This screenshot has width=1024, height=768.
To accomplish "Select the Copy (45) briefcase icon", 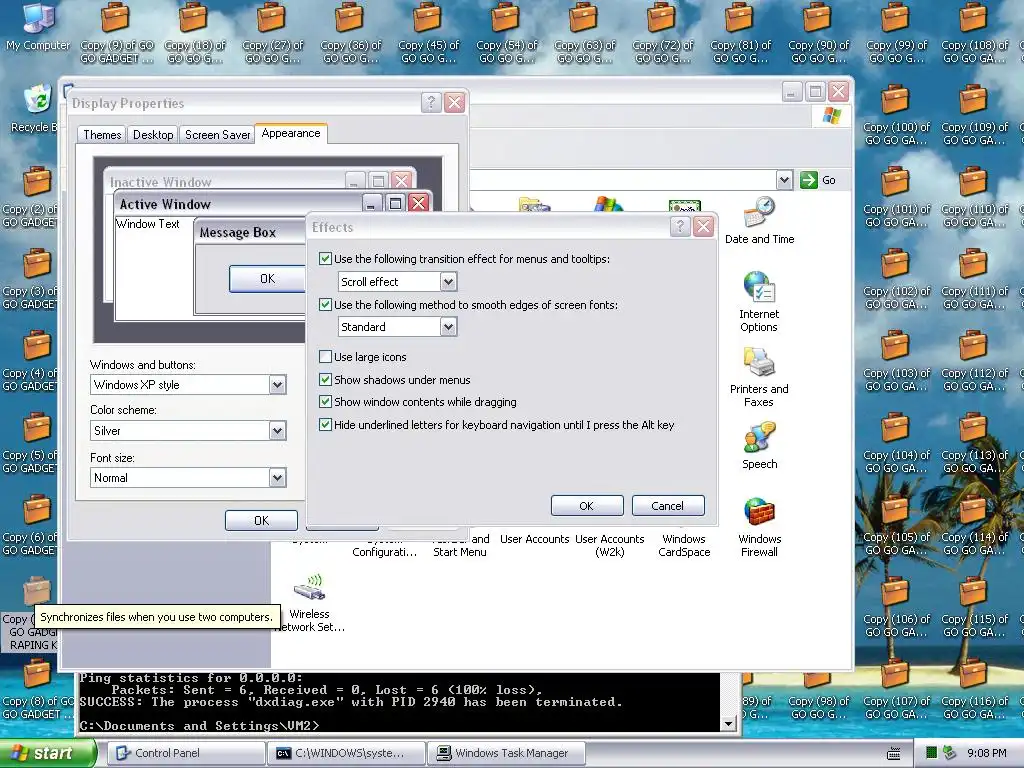I will [428, 33].
